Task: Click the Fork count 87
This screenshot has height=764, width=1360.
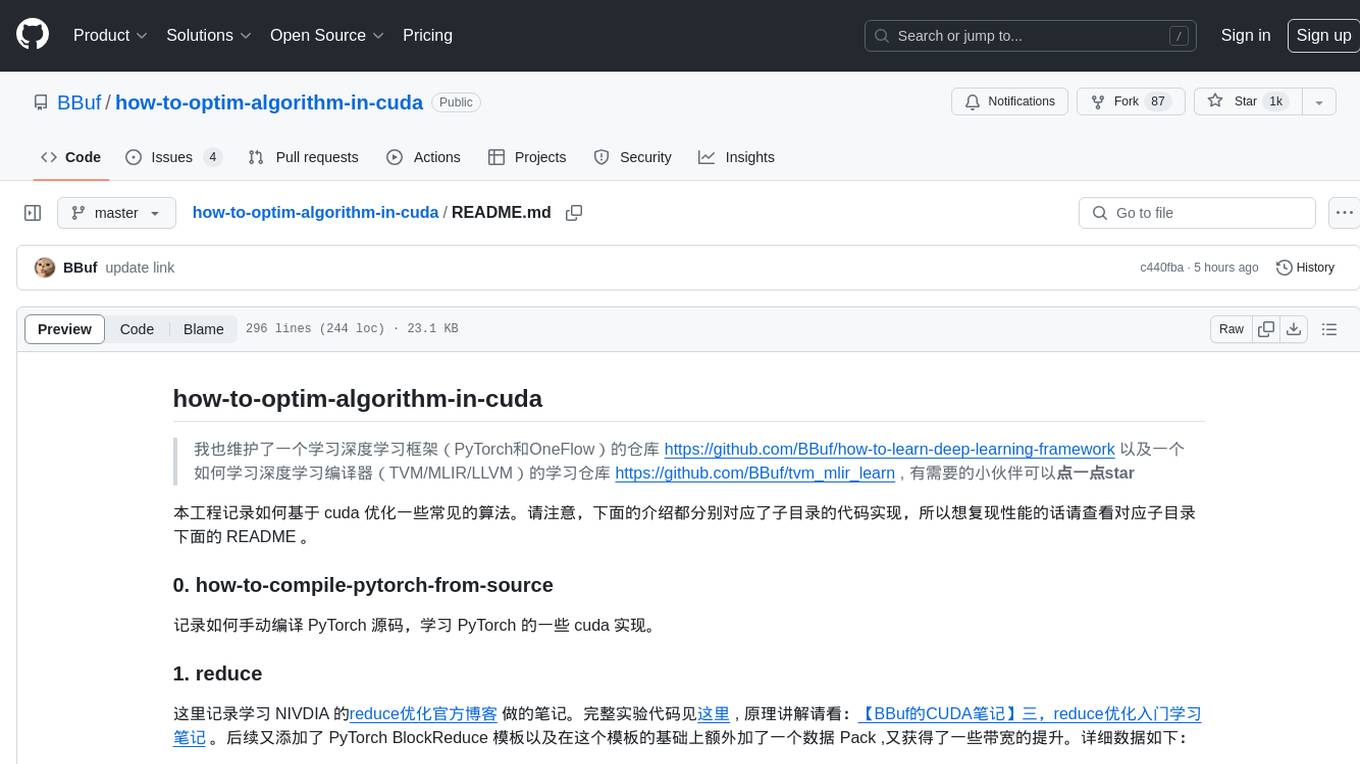Action: (1158, 102)
